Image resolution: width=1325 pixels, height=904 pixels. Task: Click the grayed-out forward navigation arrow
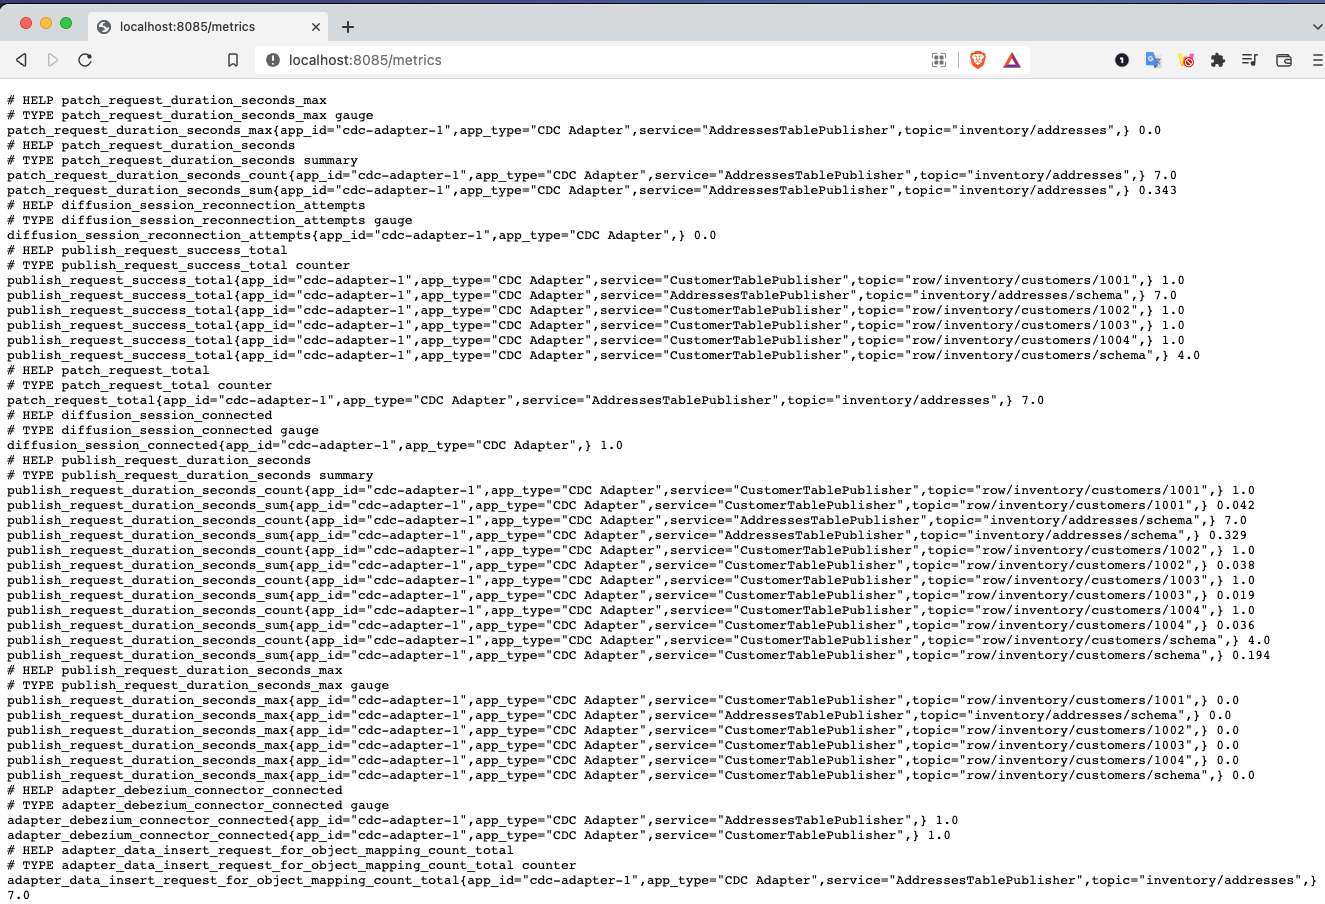pos(53,60)
